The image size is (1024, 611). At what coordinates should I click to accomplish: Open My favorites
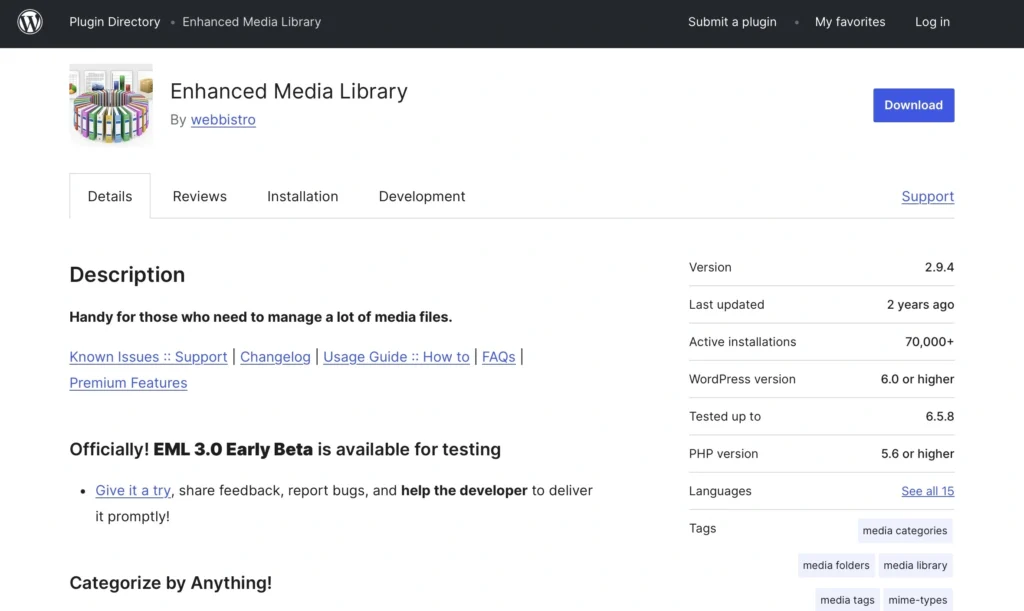tap(850, 22)
